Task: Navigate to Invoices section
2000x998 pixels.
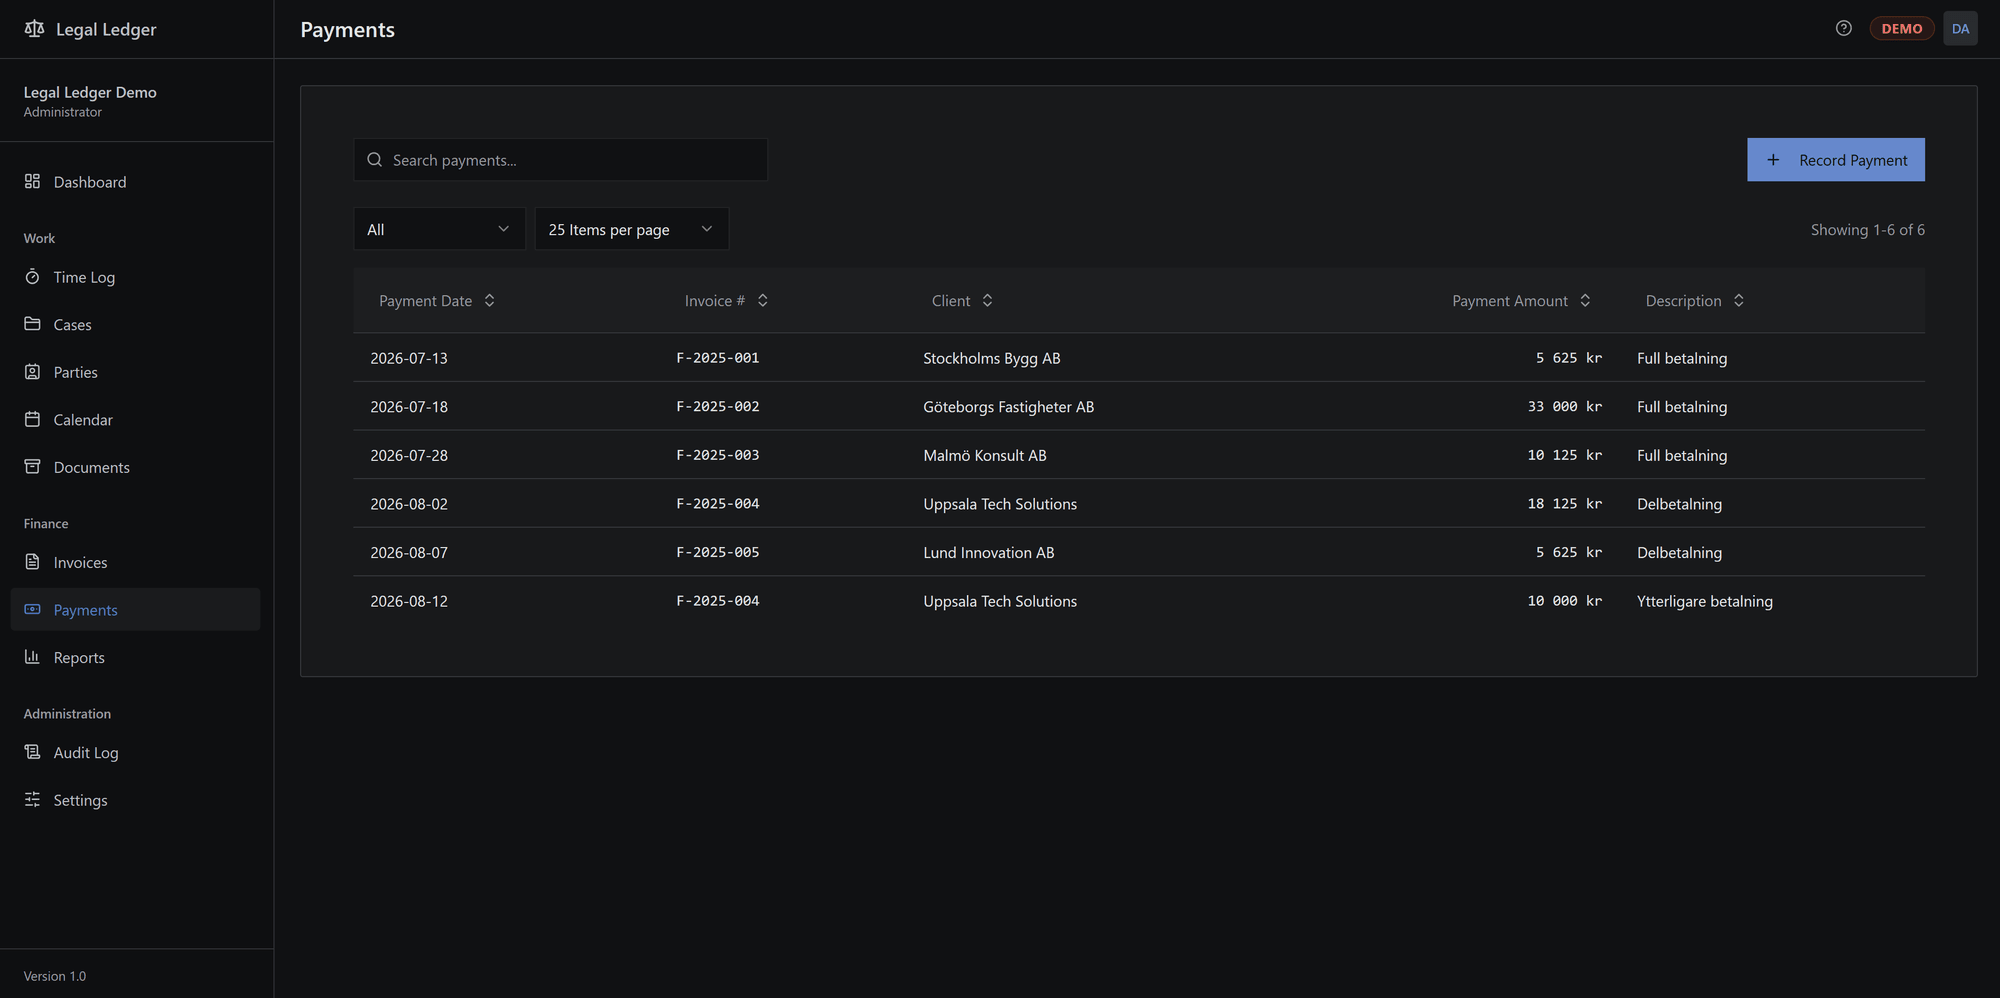Action: pyautogui.click(x=136, y=562)
